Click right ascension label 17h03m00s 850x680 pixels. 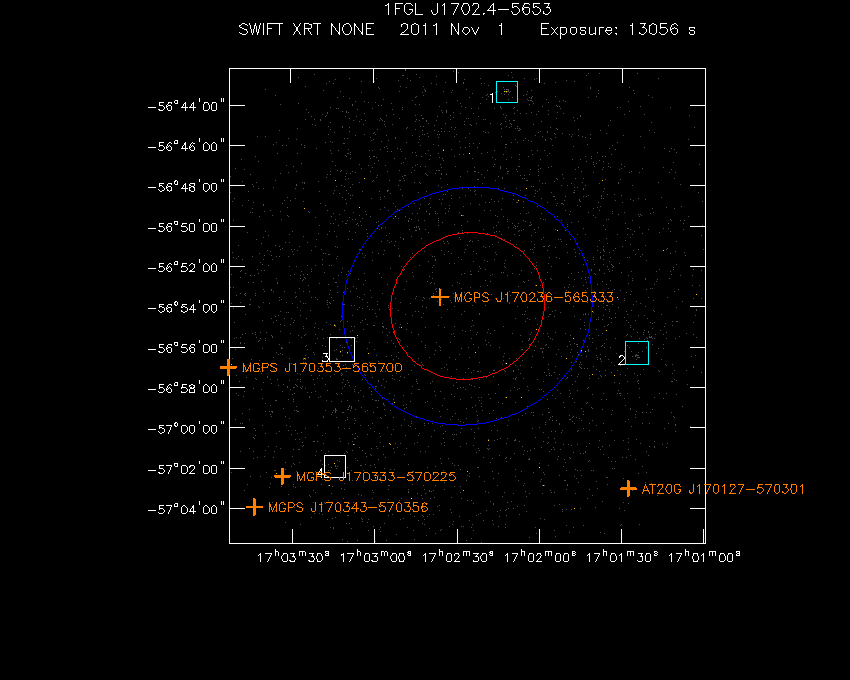pyautogui.click(x=375, y=557)
